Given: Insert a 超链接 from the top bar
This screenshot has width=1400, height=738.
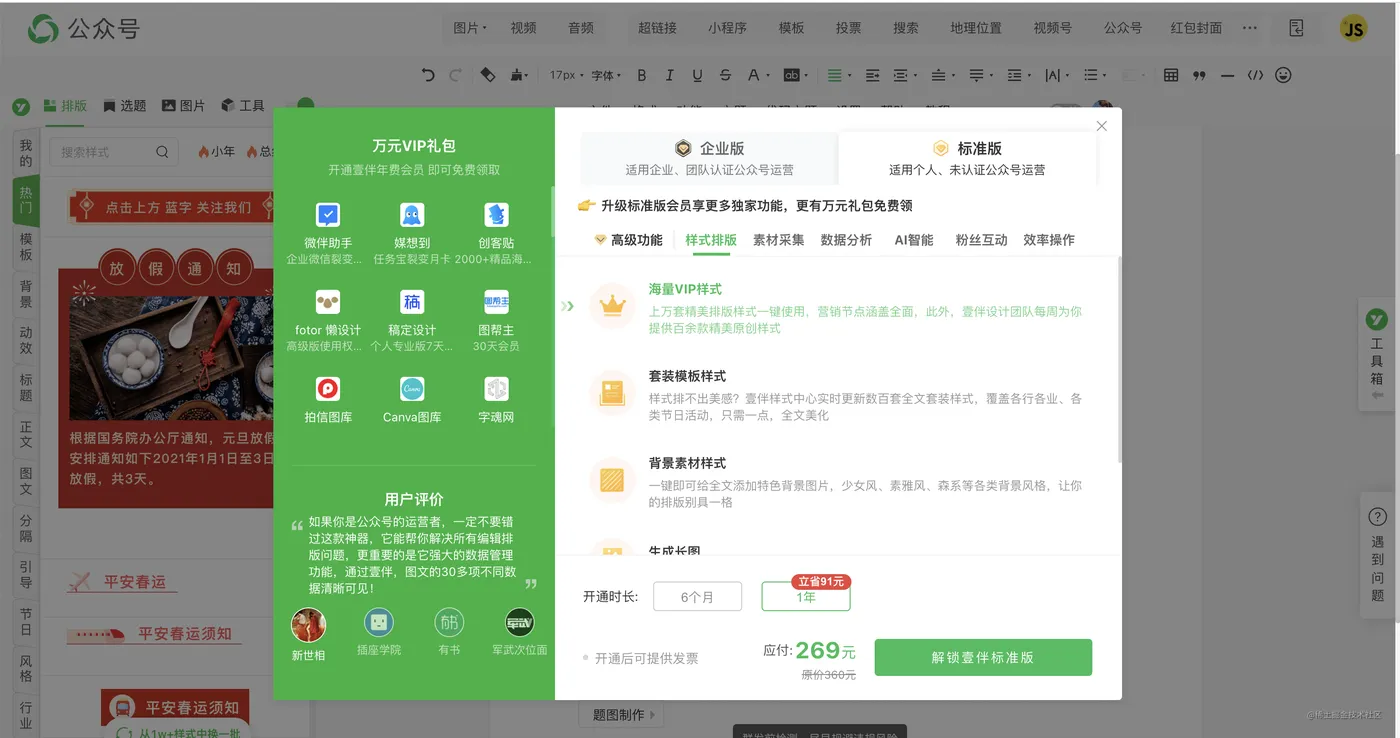Looking at the screenshot, I should tap(658, 28).
